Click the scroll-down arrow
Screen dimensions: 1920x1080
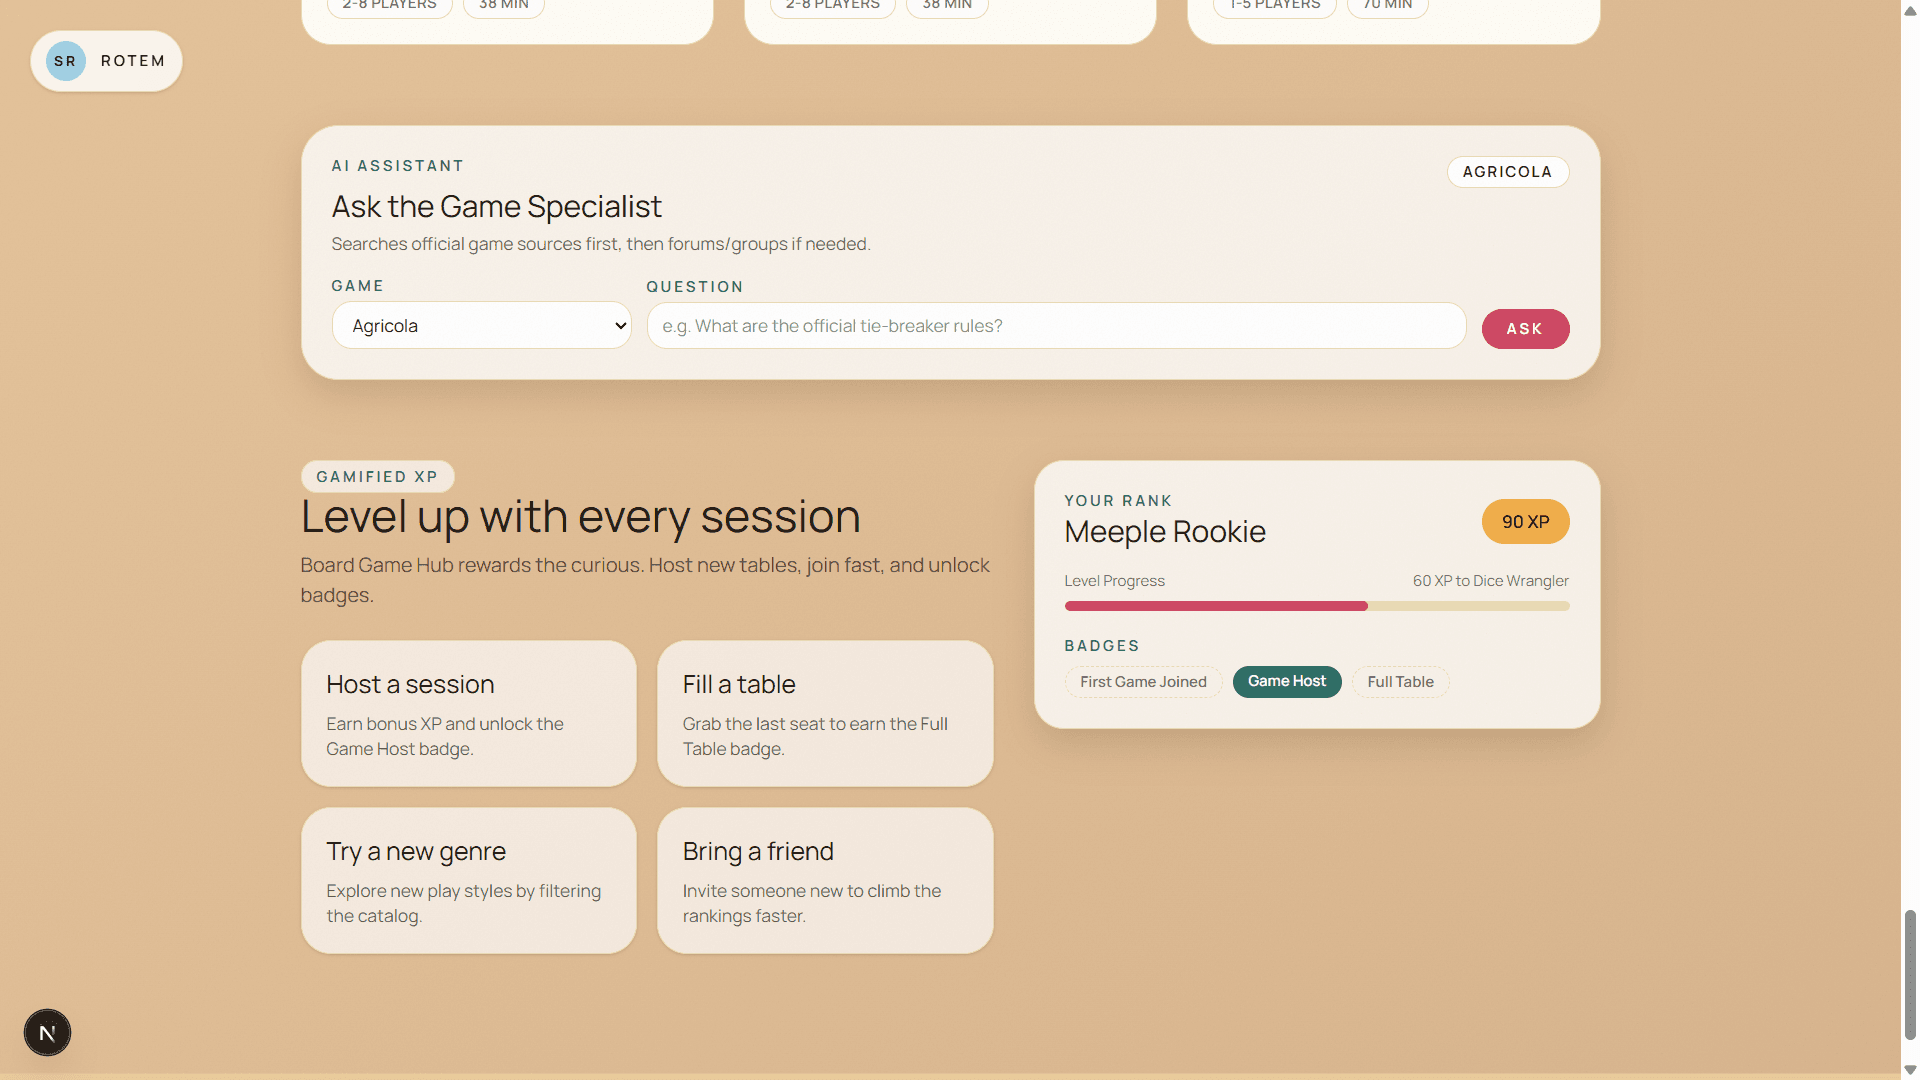click(x=1908, y=1068)
